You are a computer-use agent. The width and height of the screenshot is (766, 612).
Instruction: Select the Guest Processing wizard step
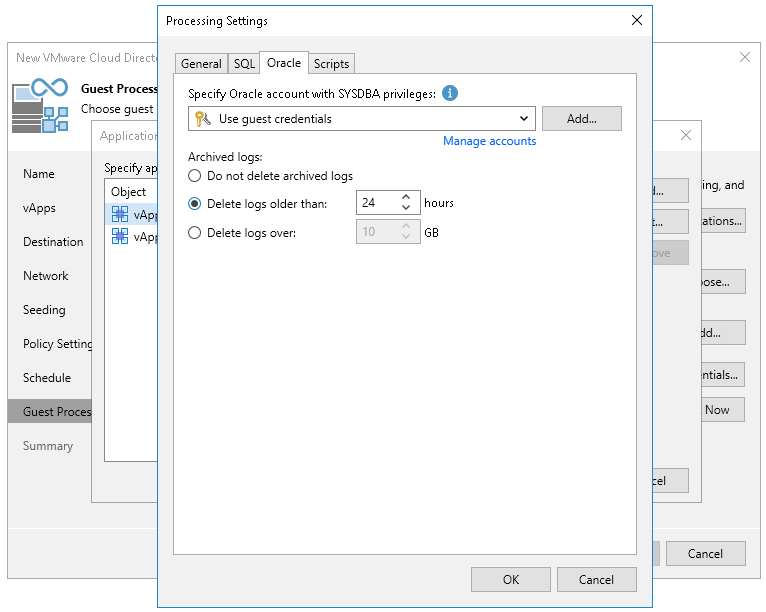click(x=50, y=411)
